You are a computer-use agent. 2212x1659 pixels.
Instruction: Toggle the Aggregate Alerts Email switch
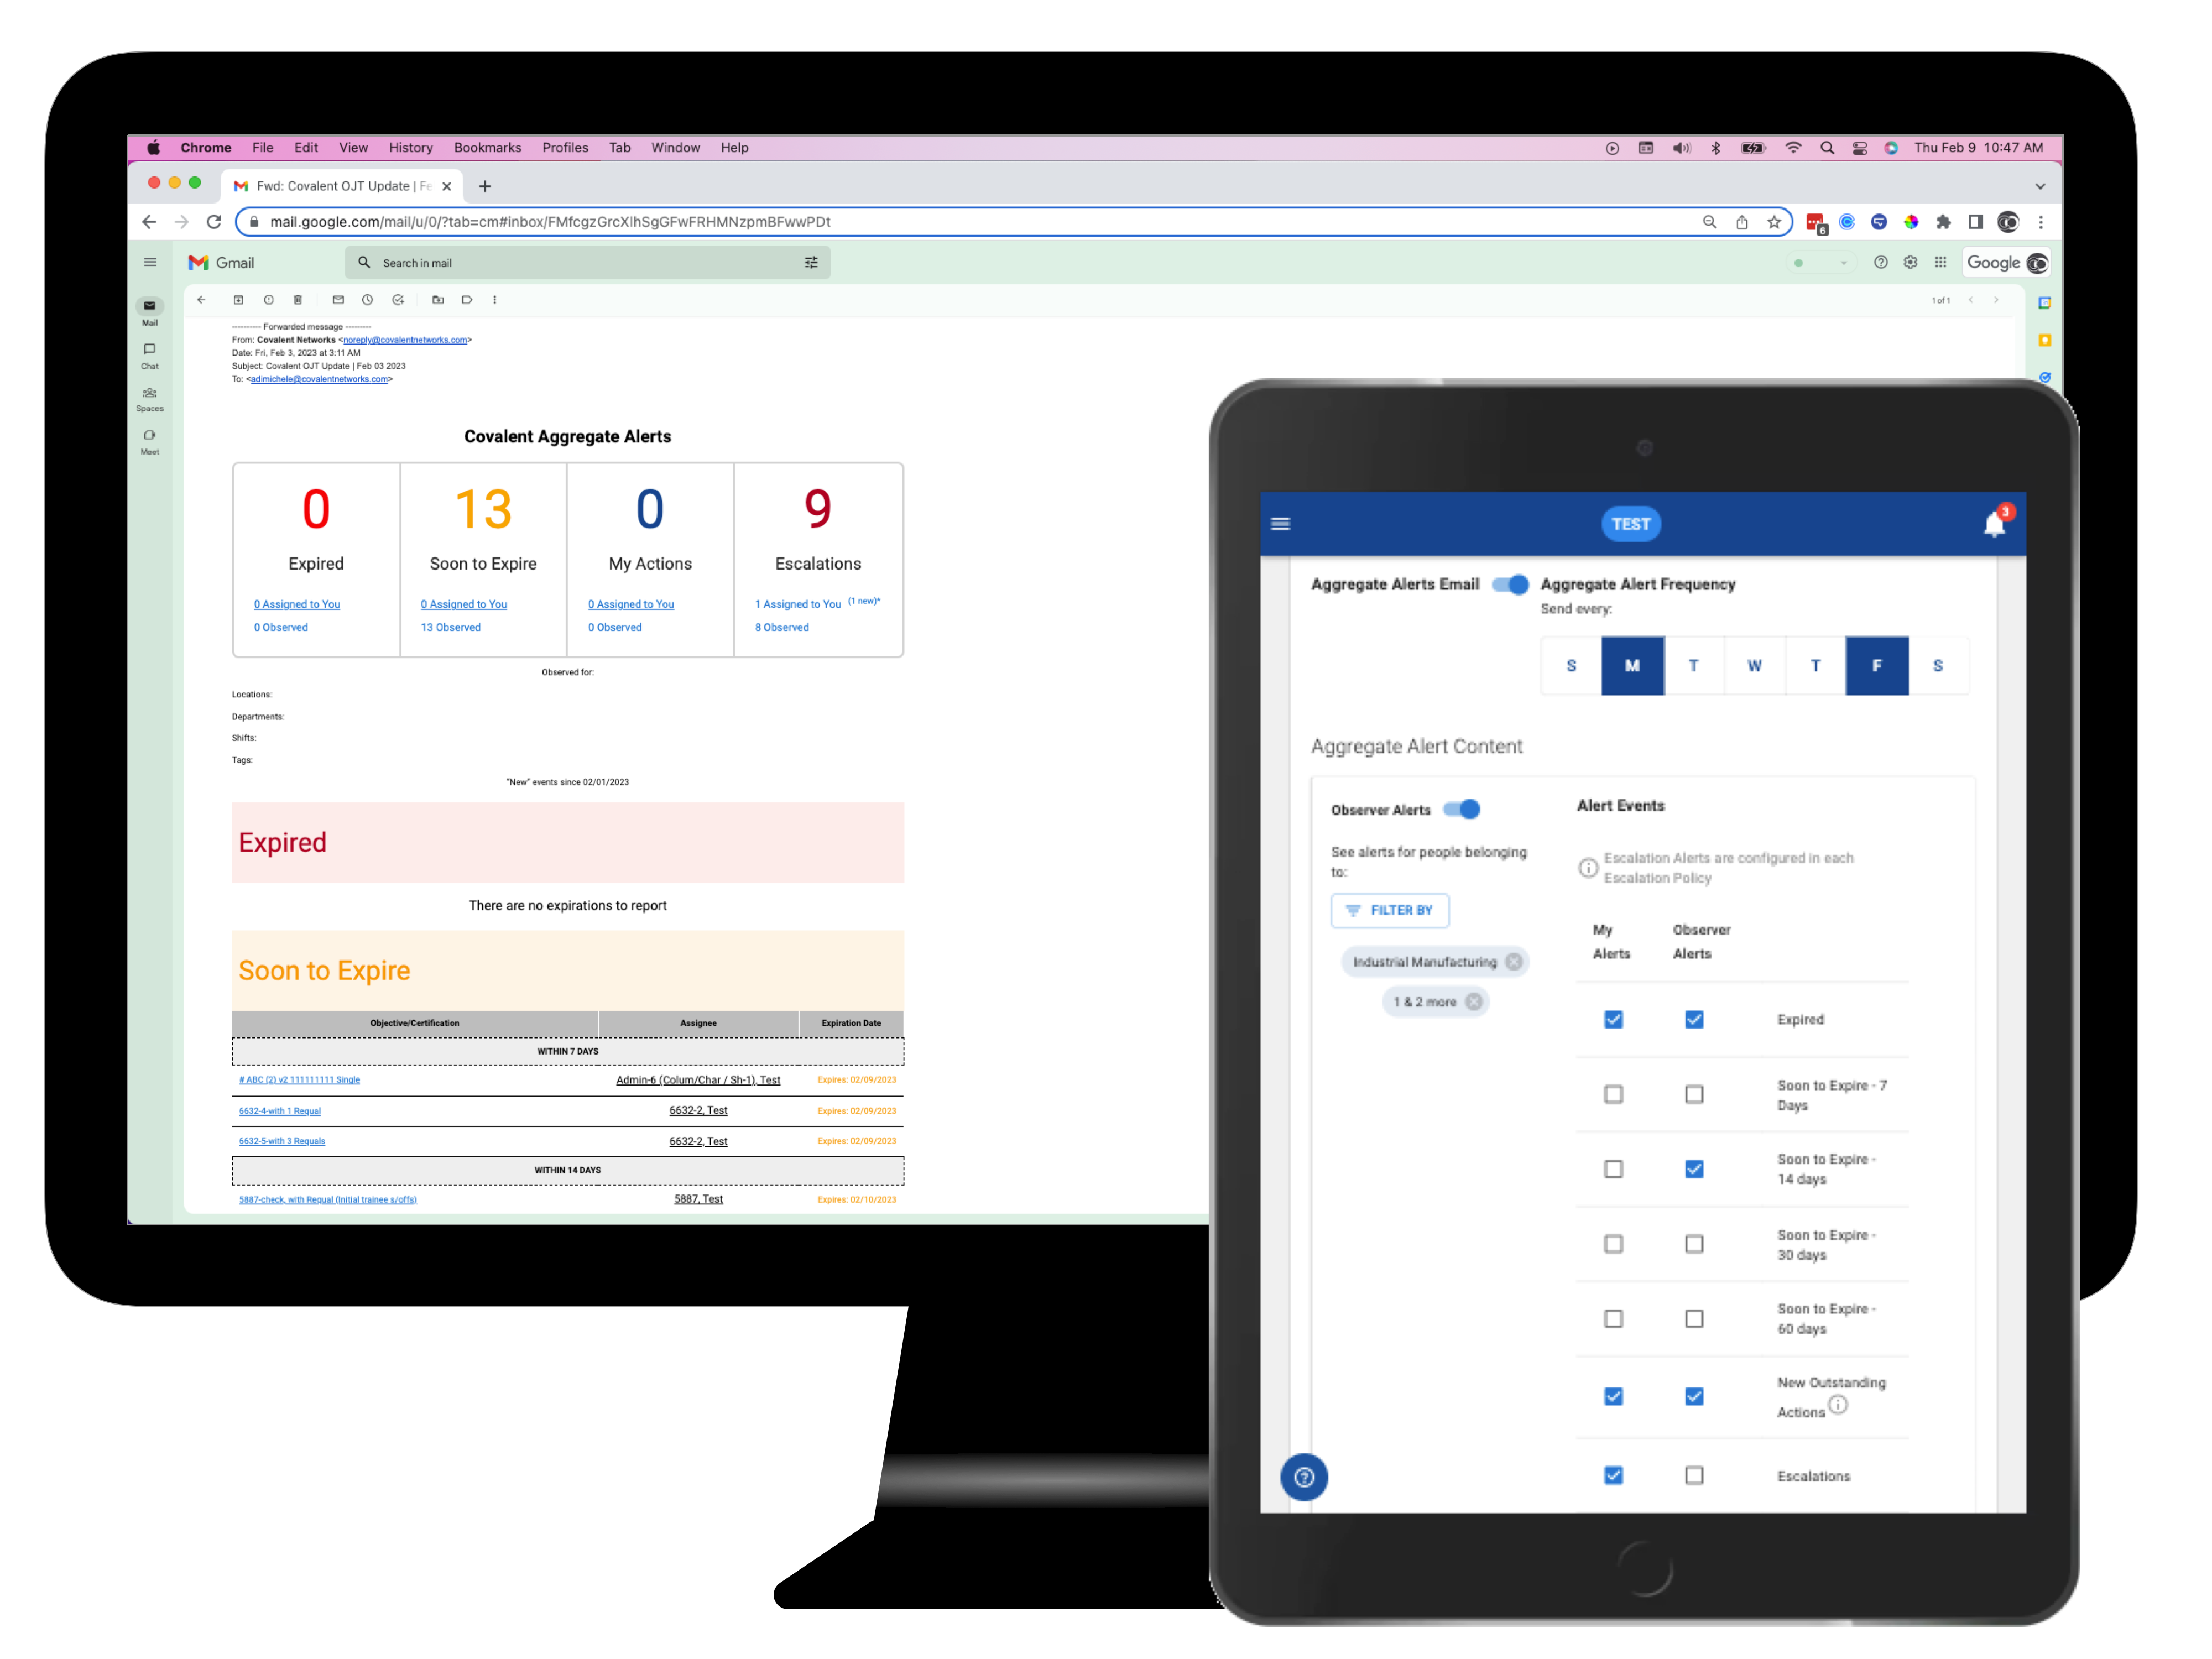coord(1510,584)
